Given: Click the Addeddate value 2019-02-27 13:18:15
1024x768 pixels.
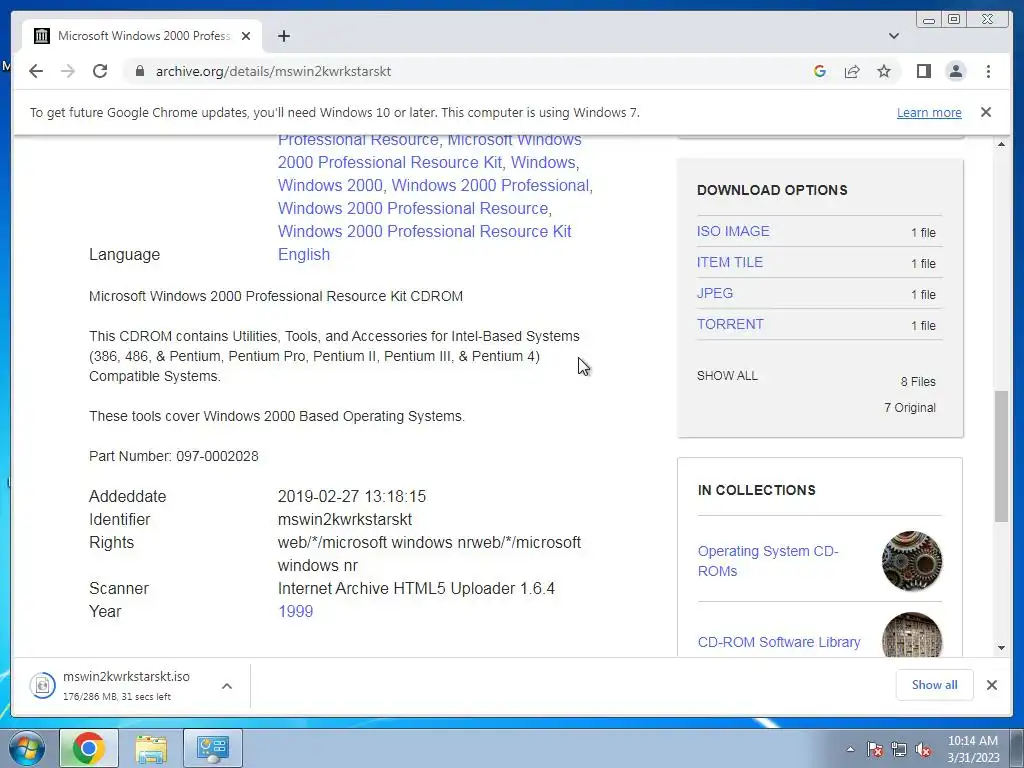Looking at the screenshot, I should [x=351, y=496].
